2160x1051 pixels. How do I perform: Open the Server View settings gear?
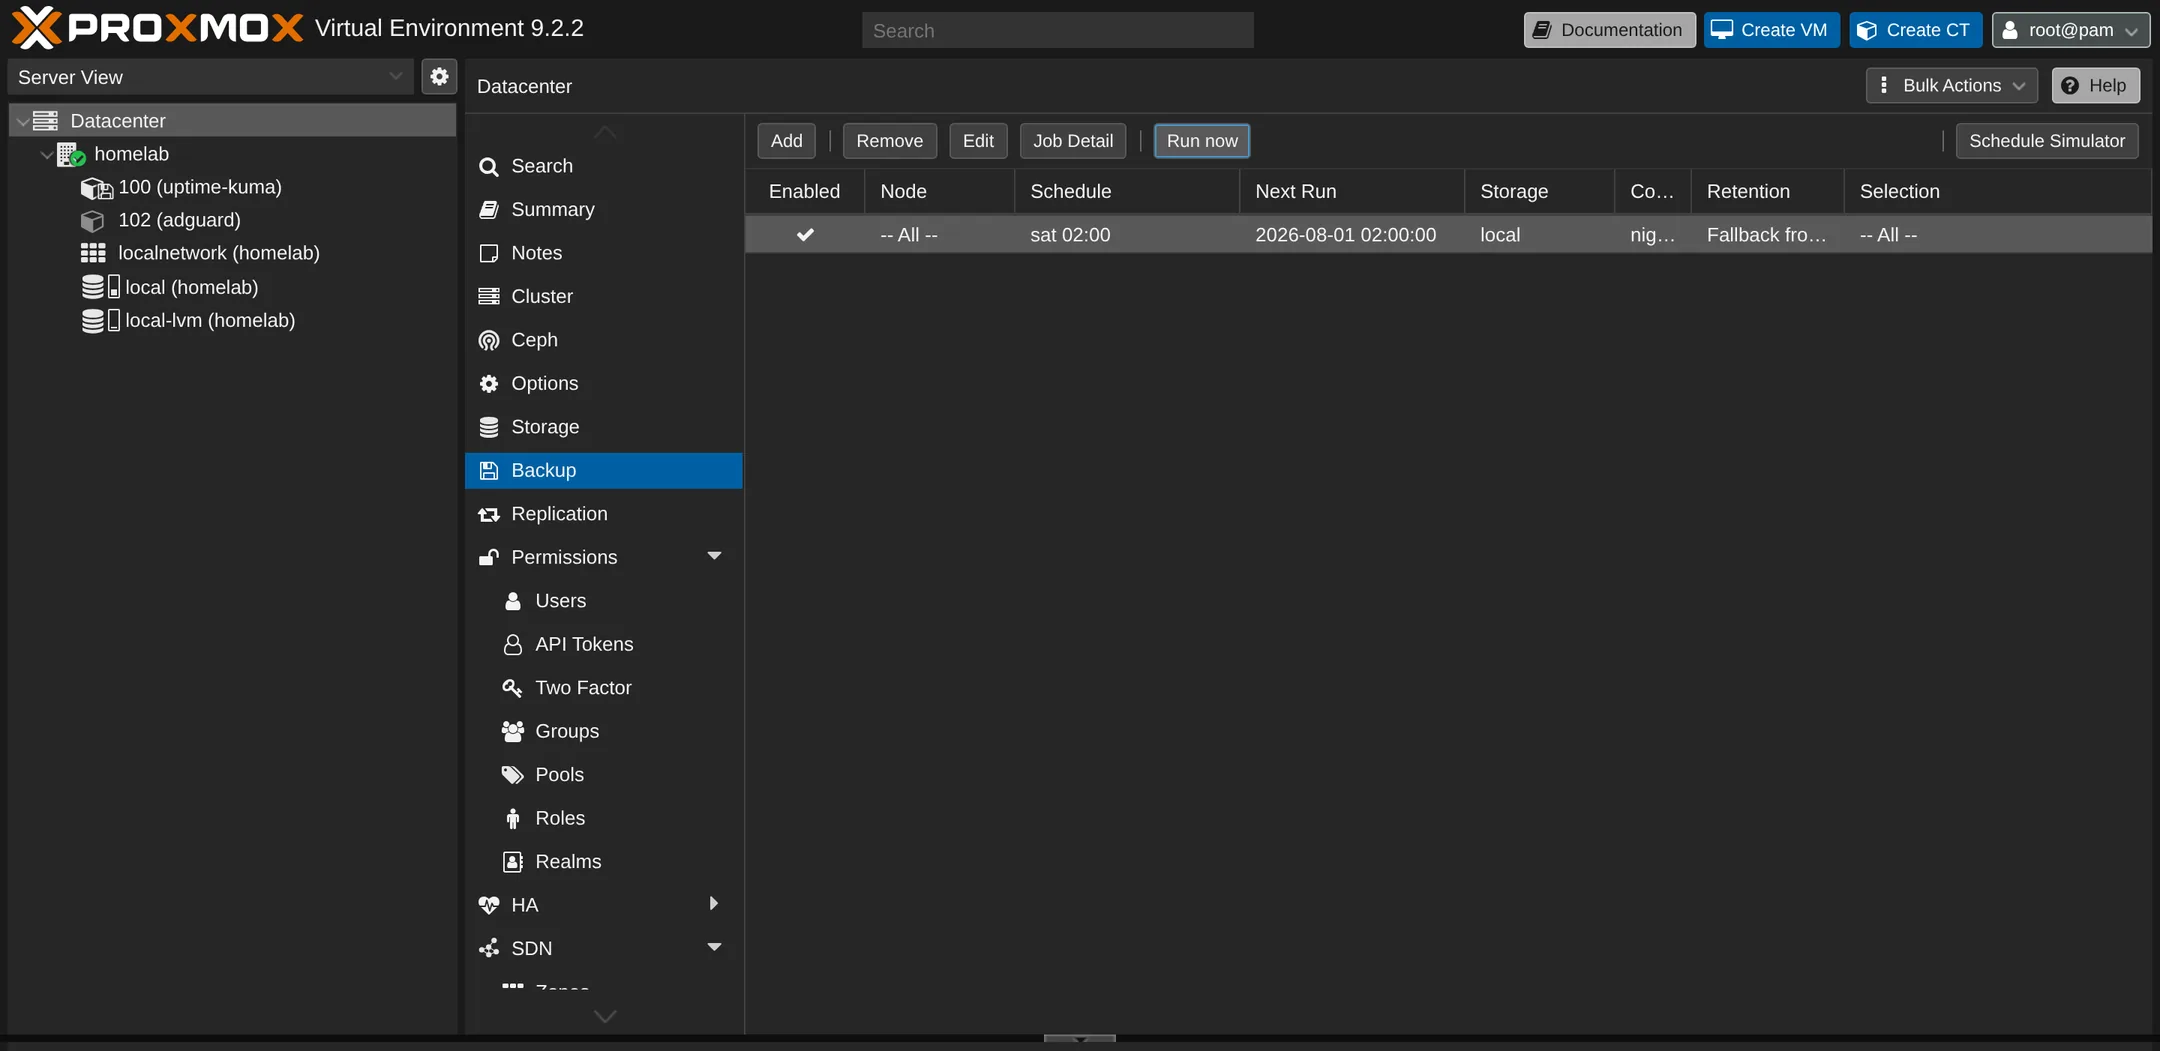pyautogui.click(x=439, y=77)
